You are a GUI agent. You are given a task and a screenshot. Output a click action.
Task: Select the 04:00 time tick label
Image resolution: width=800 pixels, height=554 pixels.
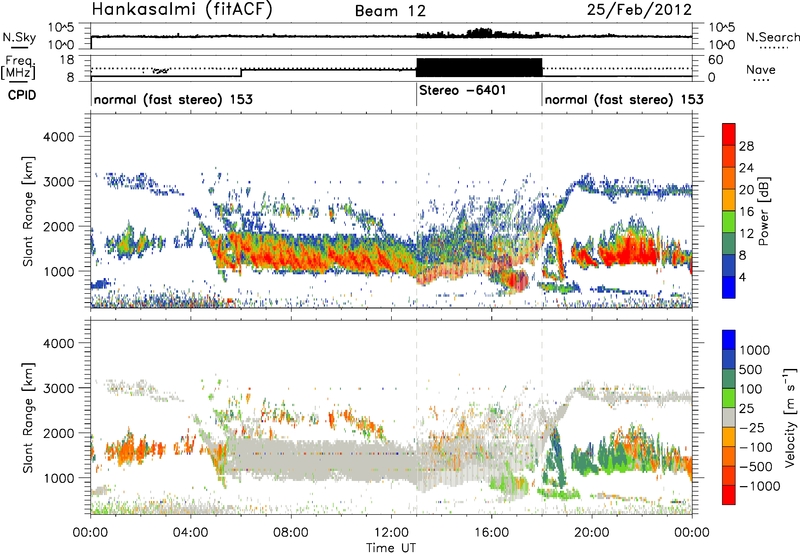191,533
